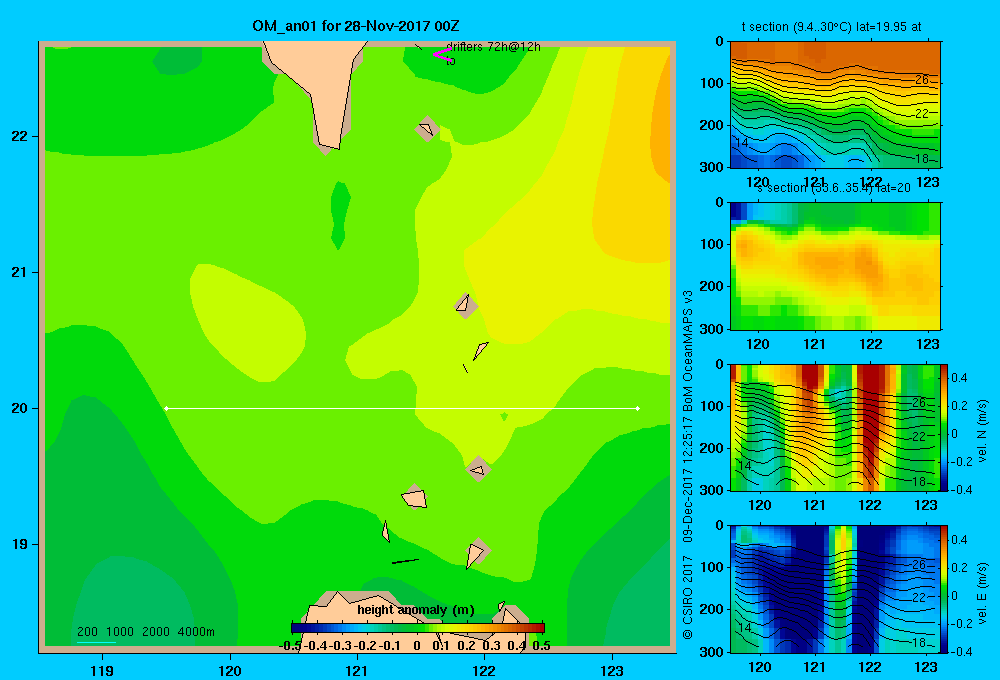The height and width of the screenshot is (680, 1000).
Task: Click the eastward velocity section panel
Action: (835, 589)
